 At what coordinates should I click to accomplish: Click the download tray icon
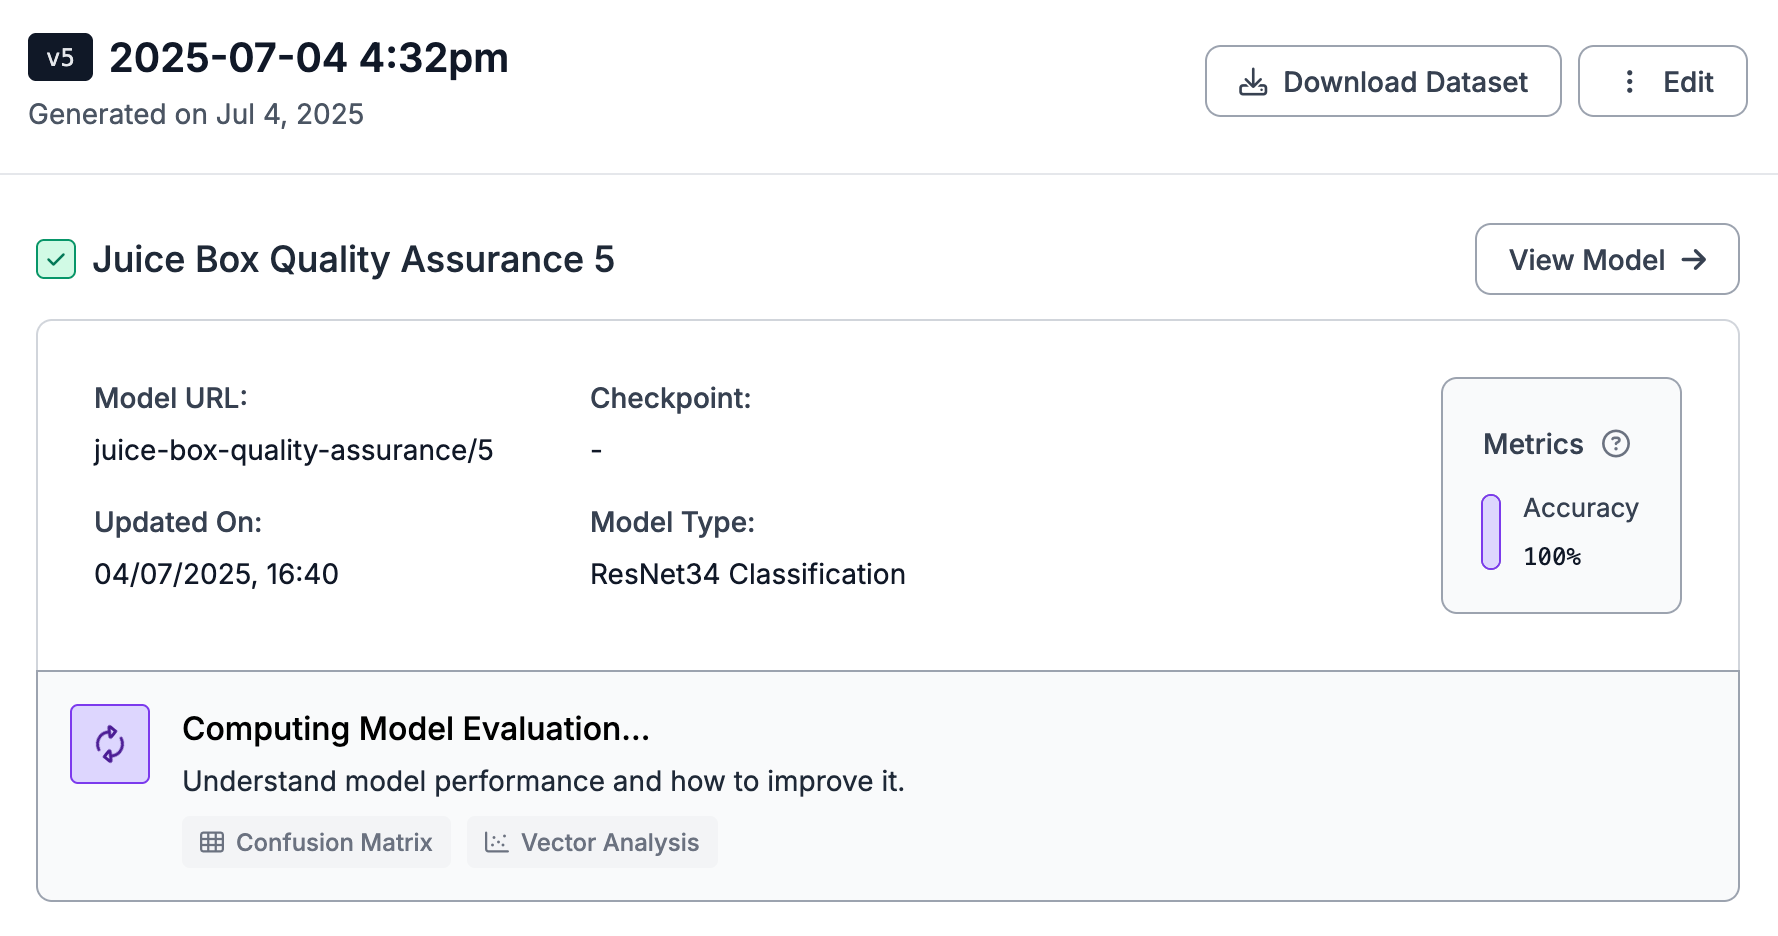point(1253,82)
